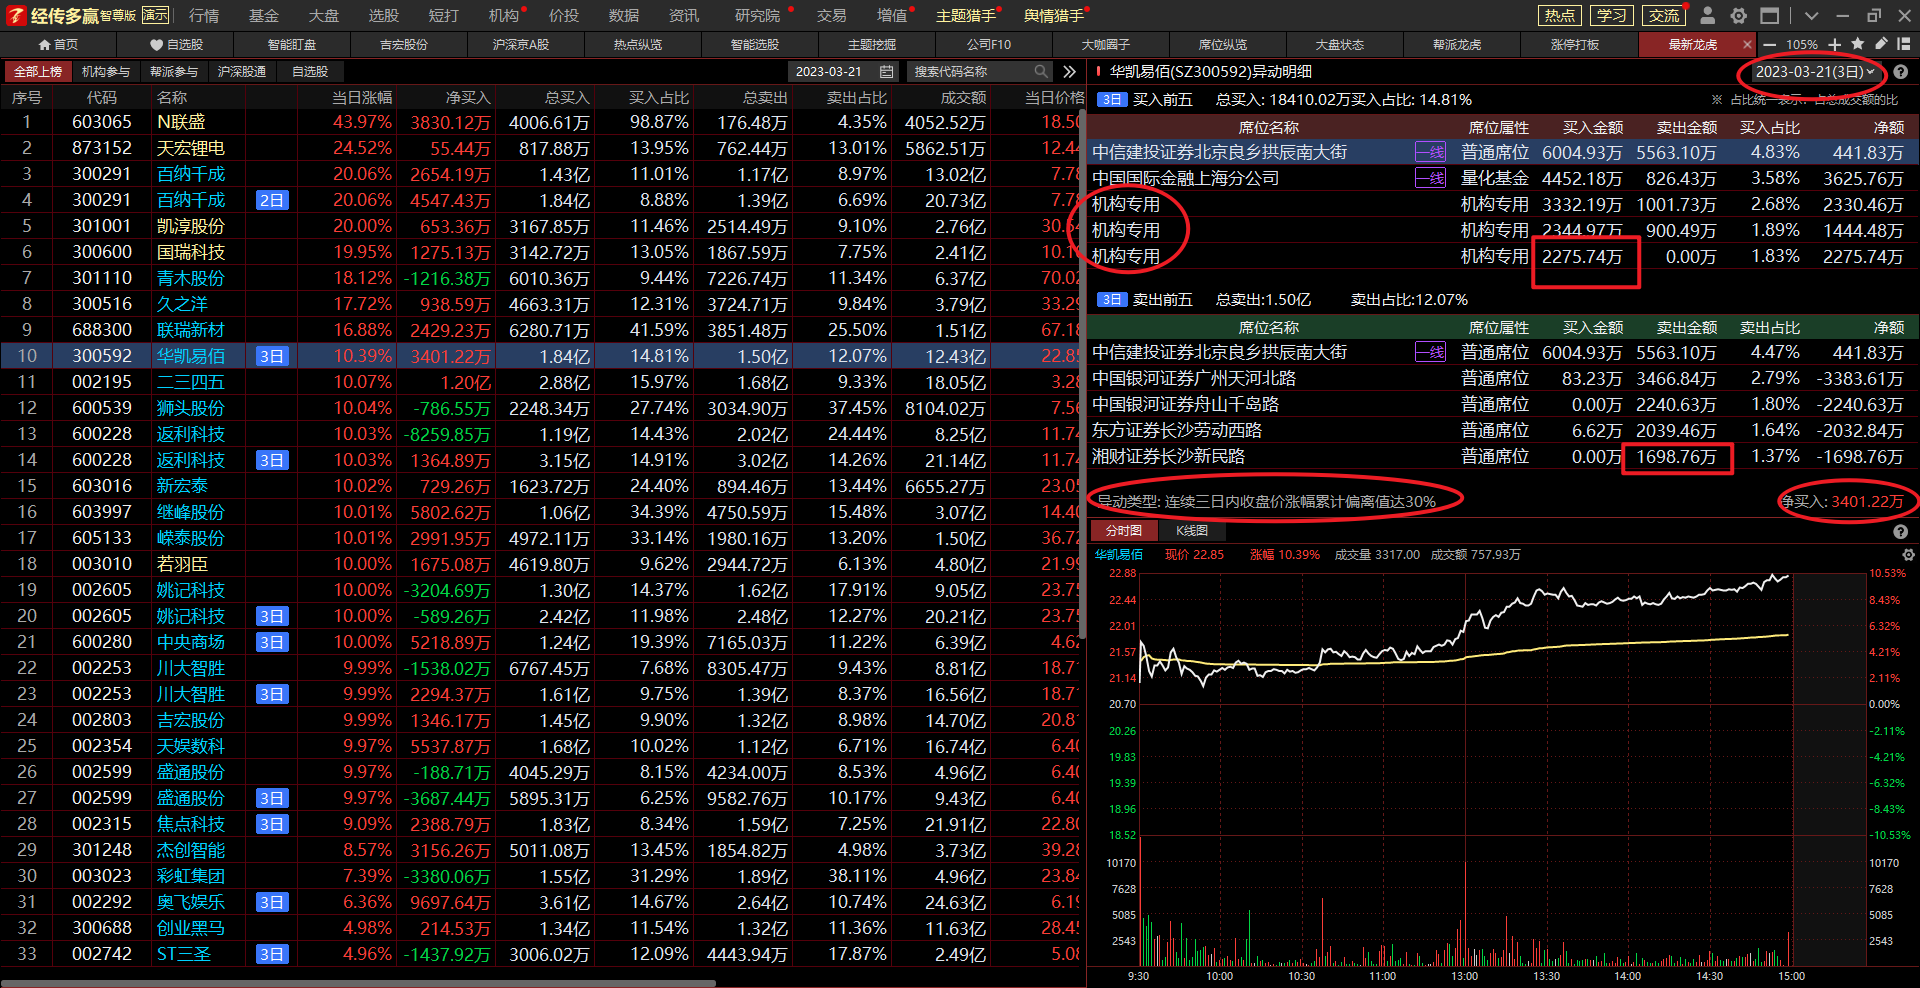Click 一线 tag on 中国国际金融上海分公司 row
The image size is (1920, 988).
(x=1430, y=178)
